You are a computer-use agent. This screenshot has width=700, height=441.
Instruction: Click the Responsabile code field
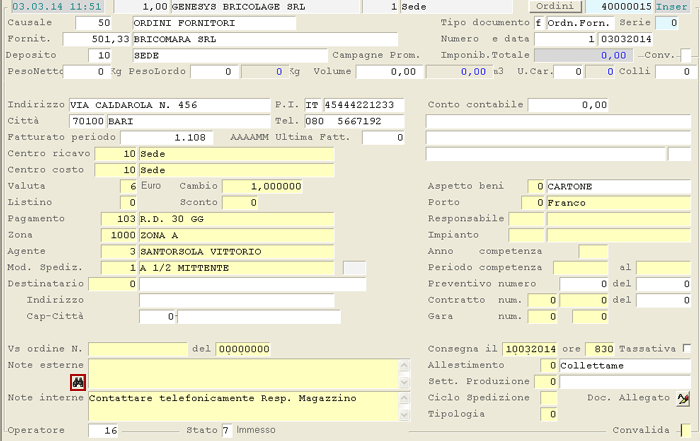coord(526,219)
